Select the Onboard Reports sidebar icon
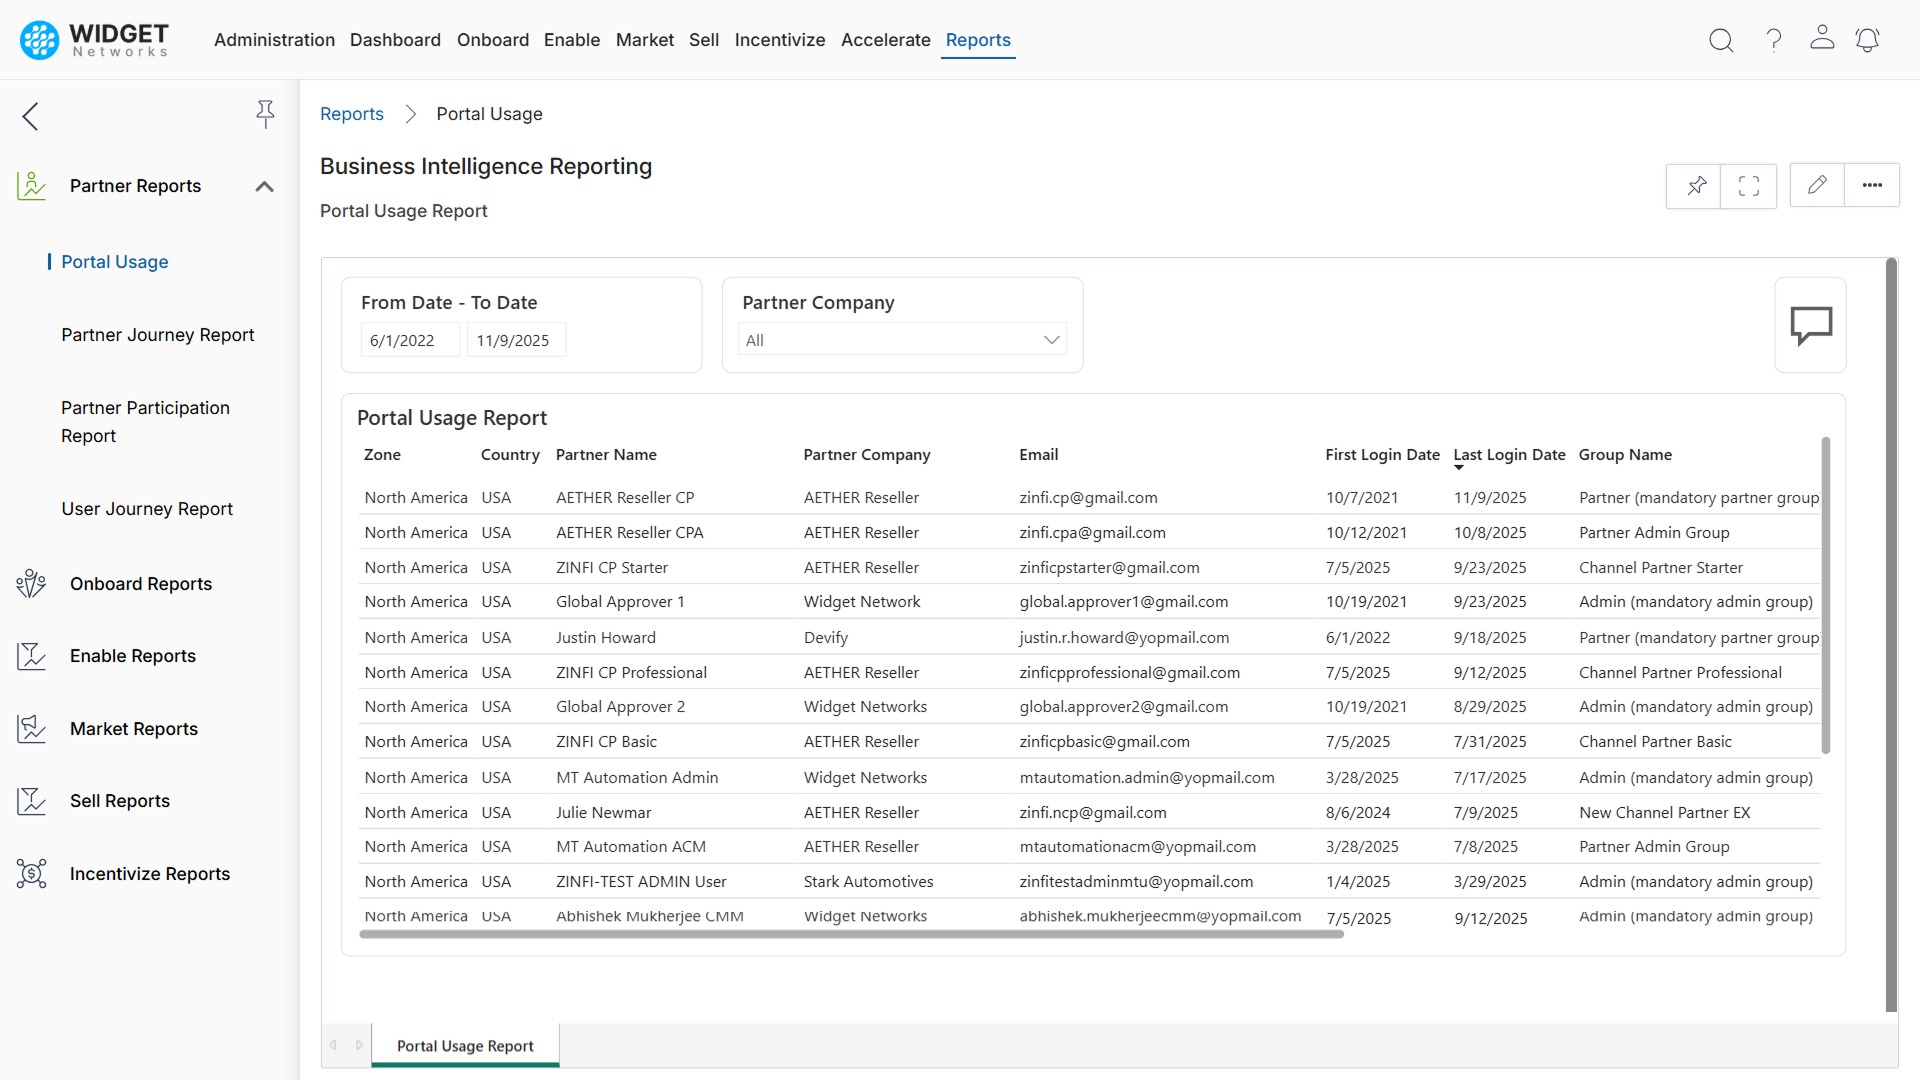1920x1080 pixels. [31, 583]
